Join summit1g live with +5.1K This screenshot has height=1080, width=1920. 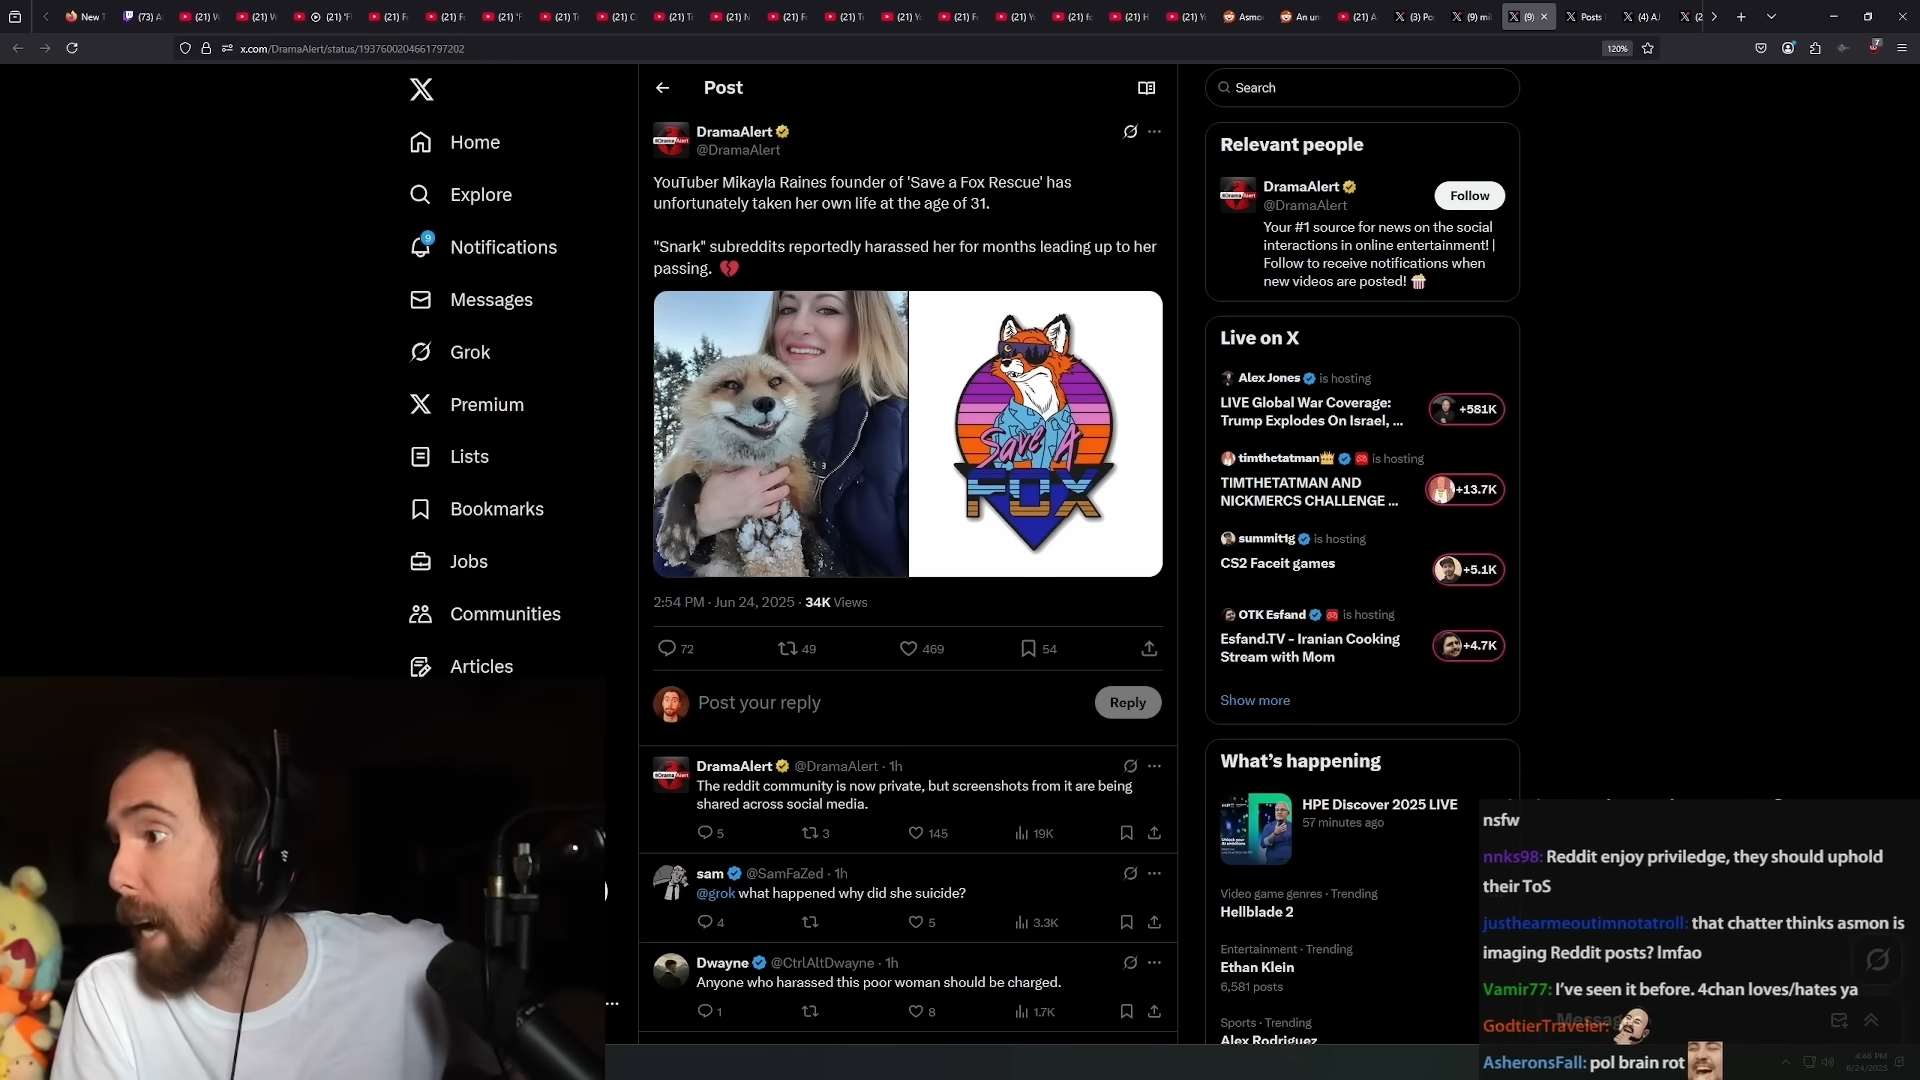1468,569
